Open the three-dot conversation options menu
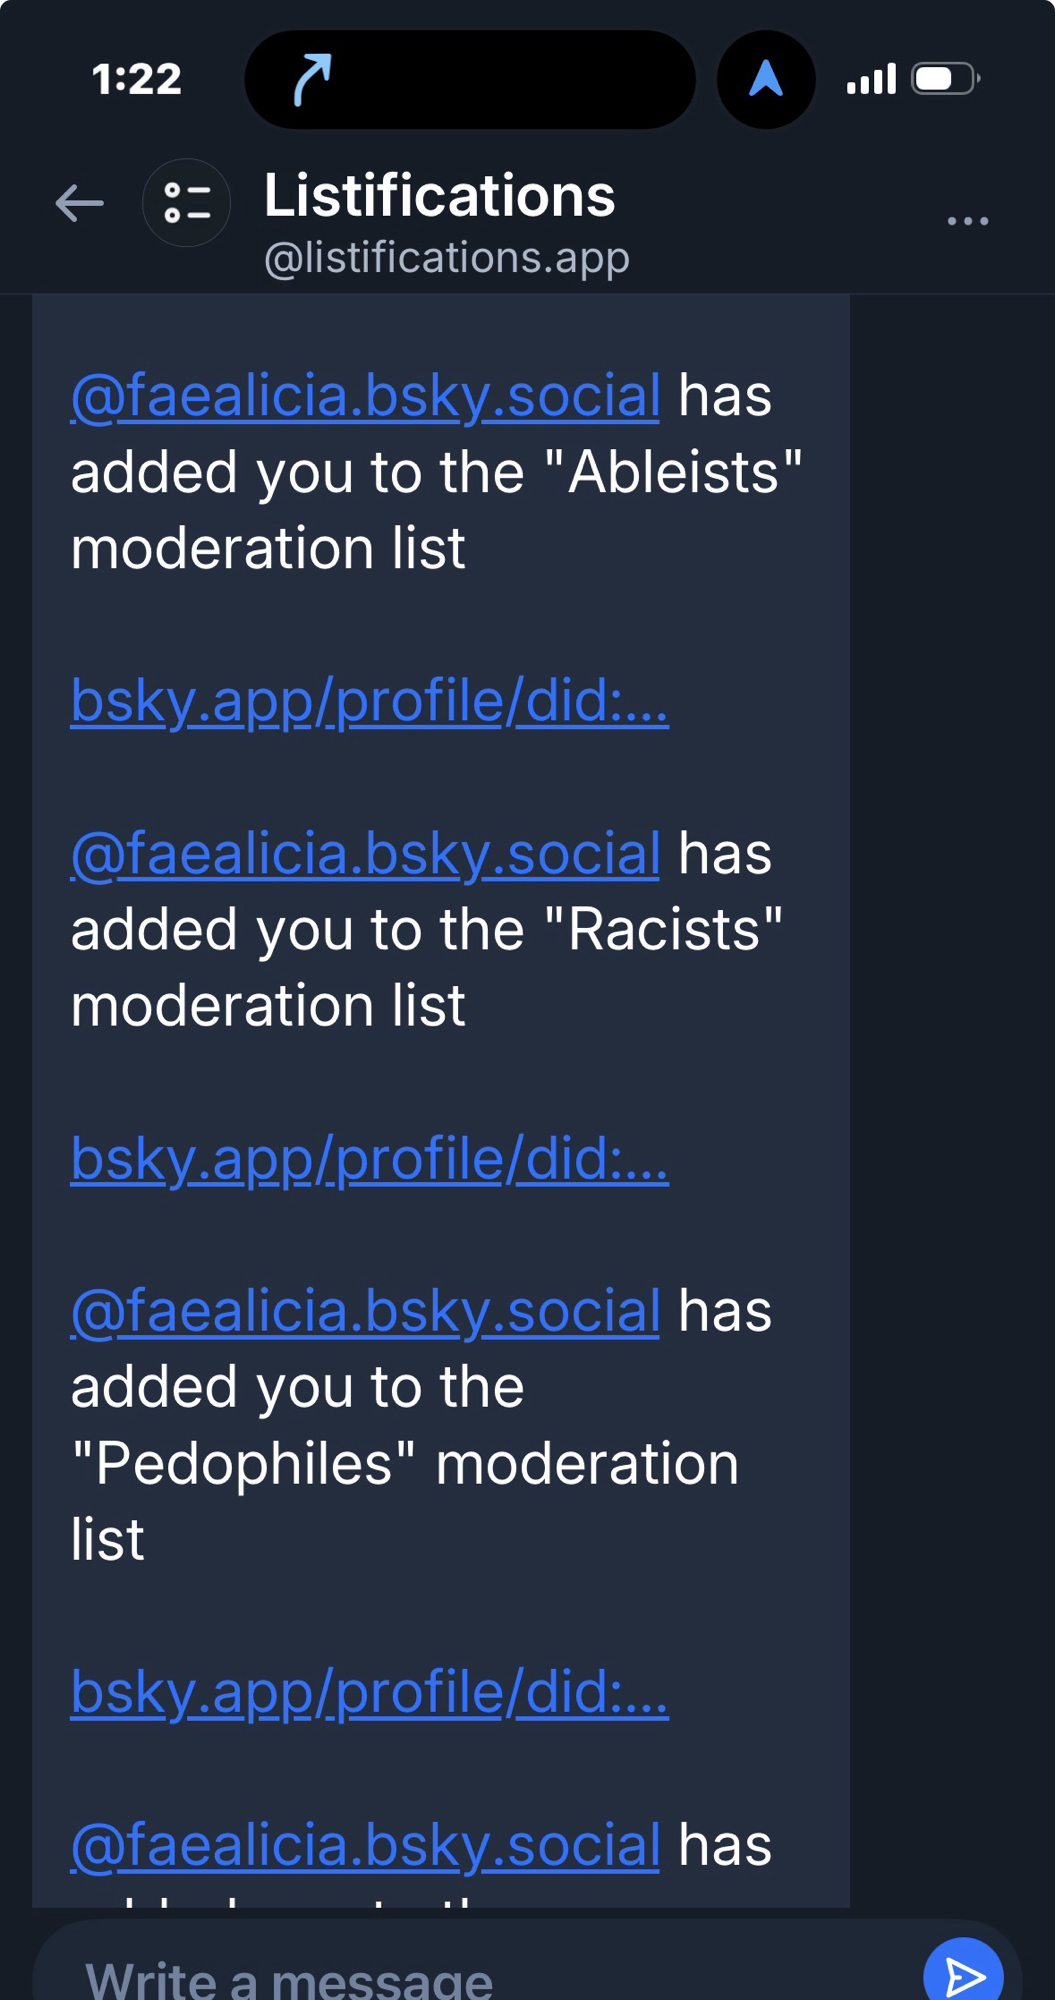This screenshot has height=2000, width=1055. click(967, 221)
